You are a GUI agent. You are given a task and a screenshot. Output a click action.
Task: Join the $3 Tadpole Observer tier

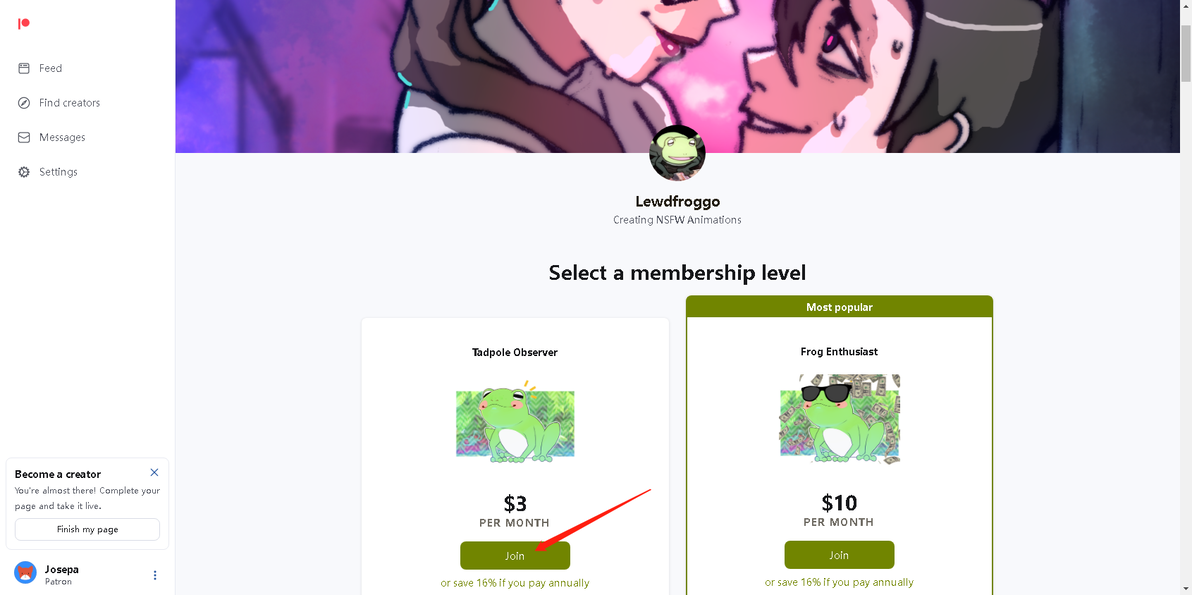pos(515,555)
